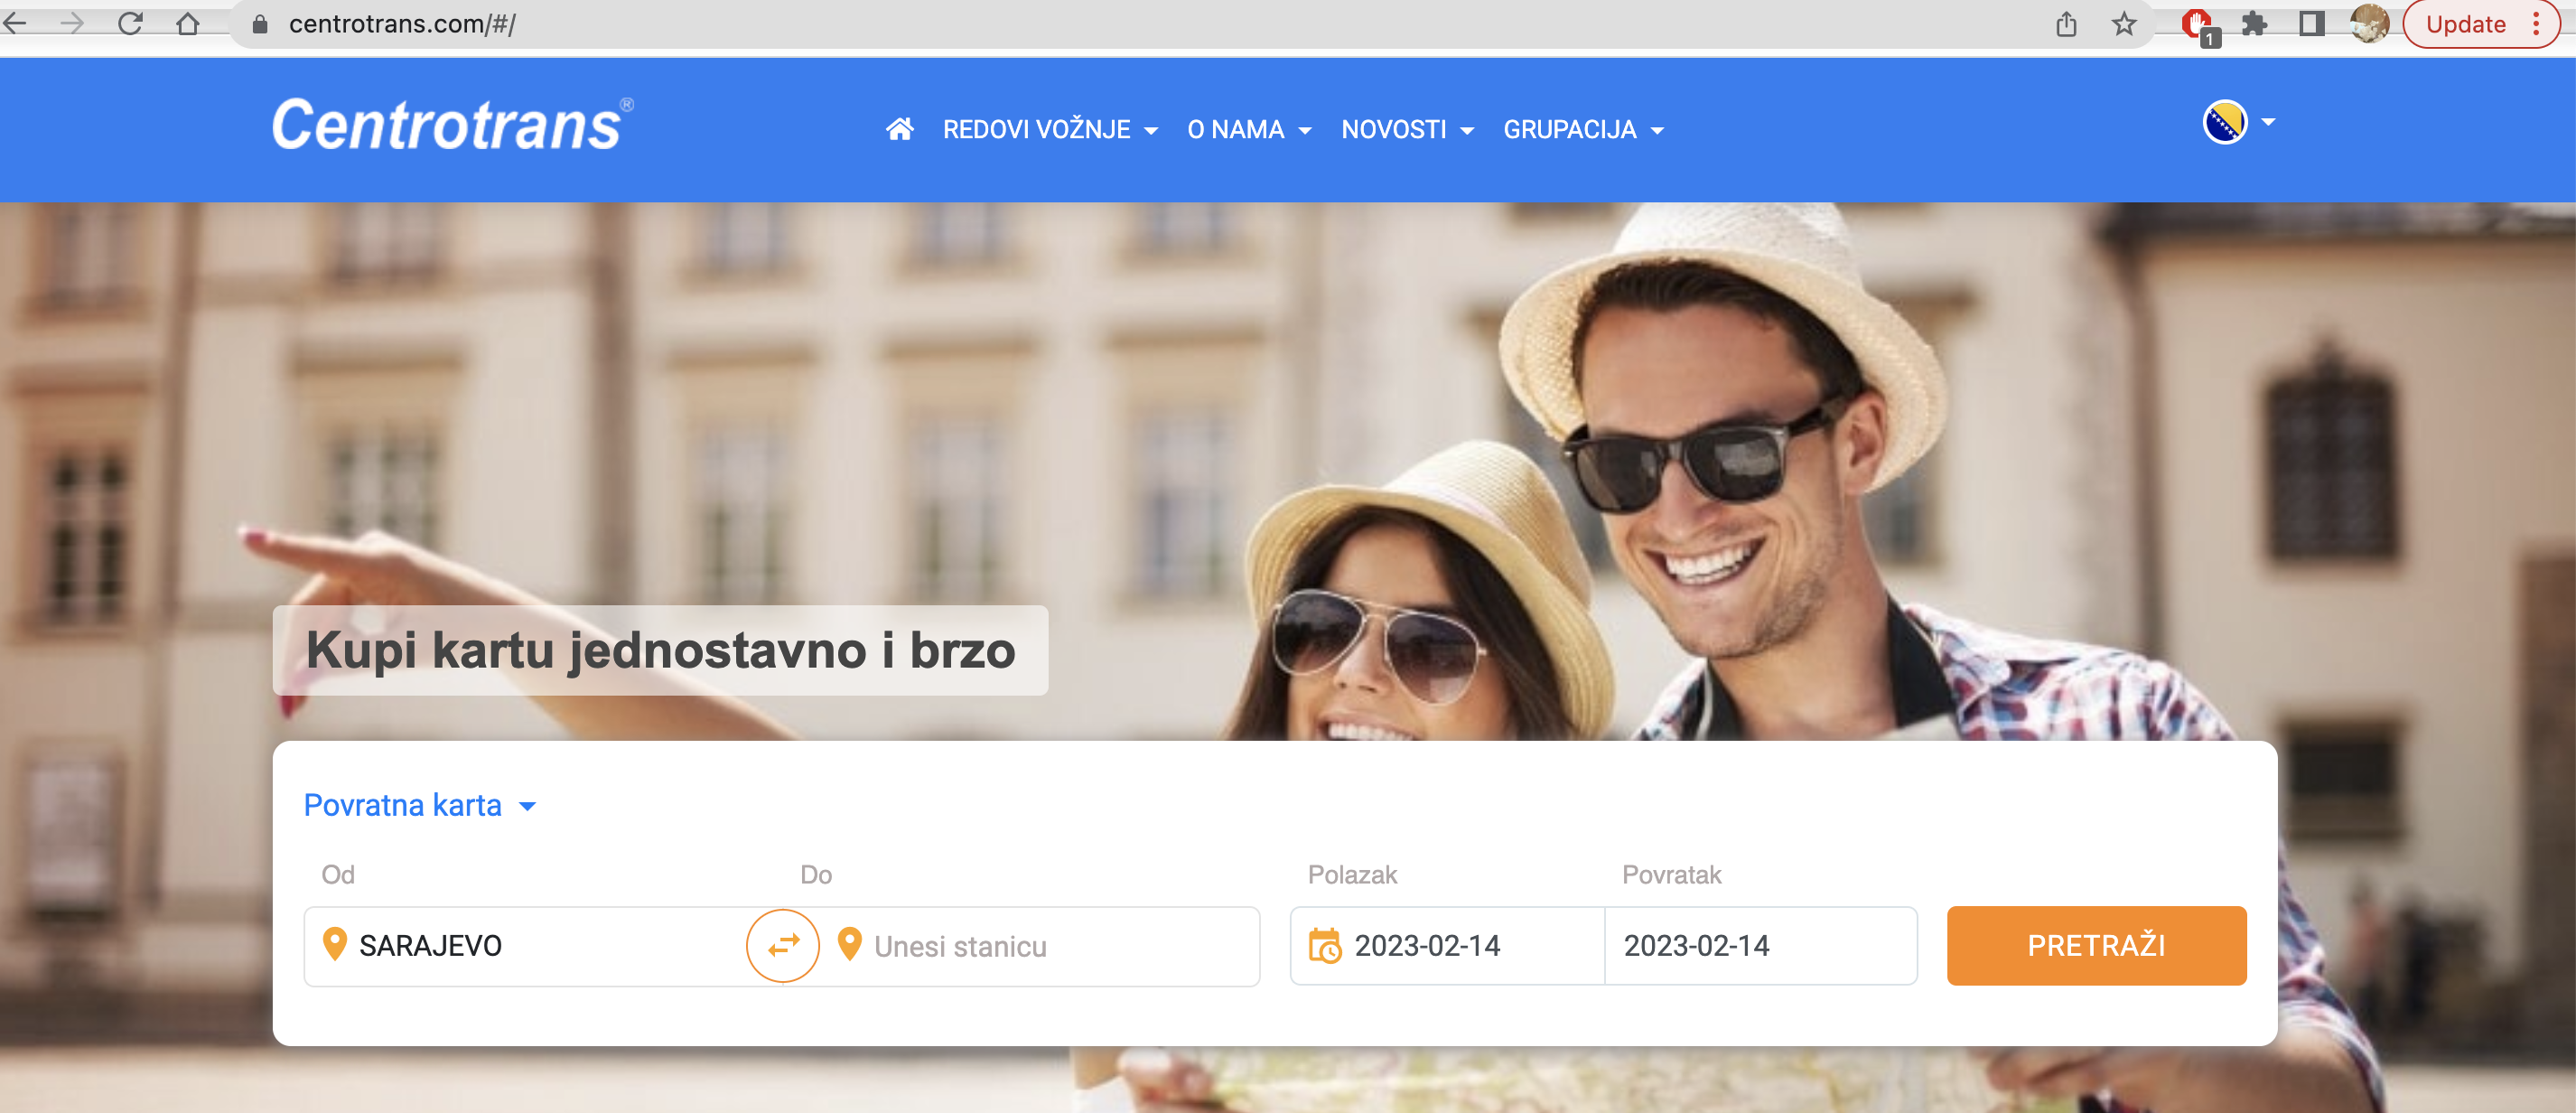Click the PRETRAŽI search button
Image resolution: width=2576 pixels, height=1113 pixels.
click(2096, 946)
